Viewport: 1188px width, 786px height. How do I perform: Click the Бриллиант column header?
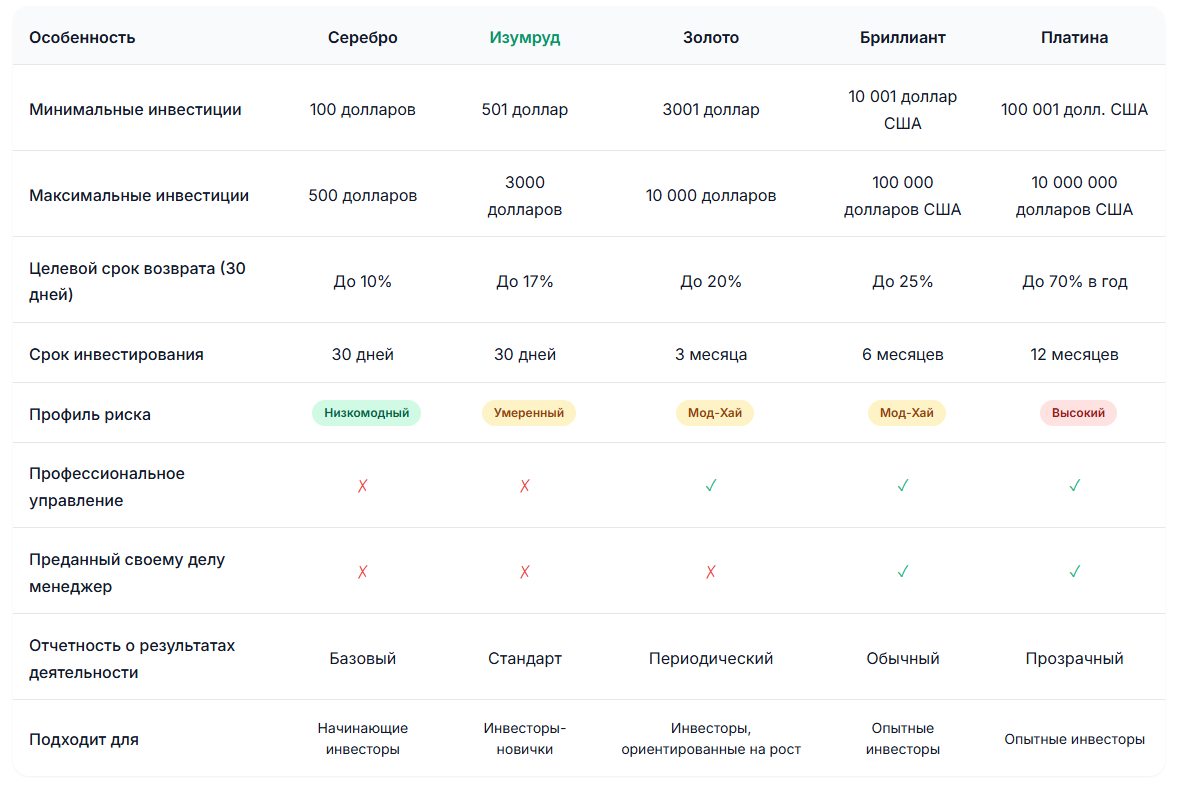903,38
